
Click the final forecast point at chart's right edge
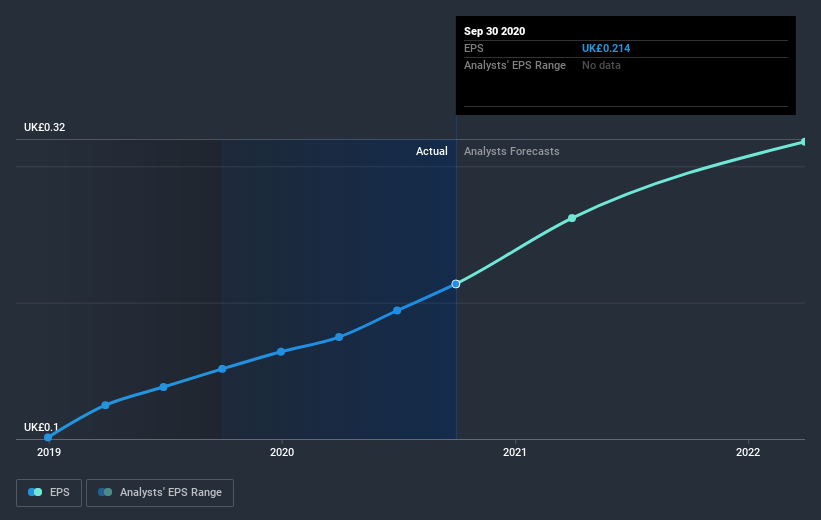(804, 142)
